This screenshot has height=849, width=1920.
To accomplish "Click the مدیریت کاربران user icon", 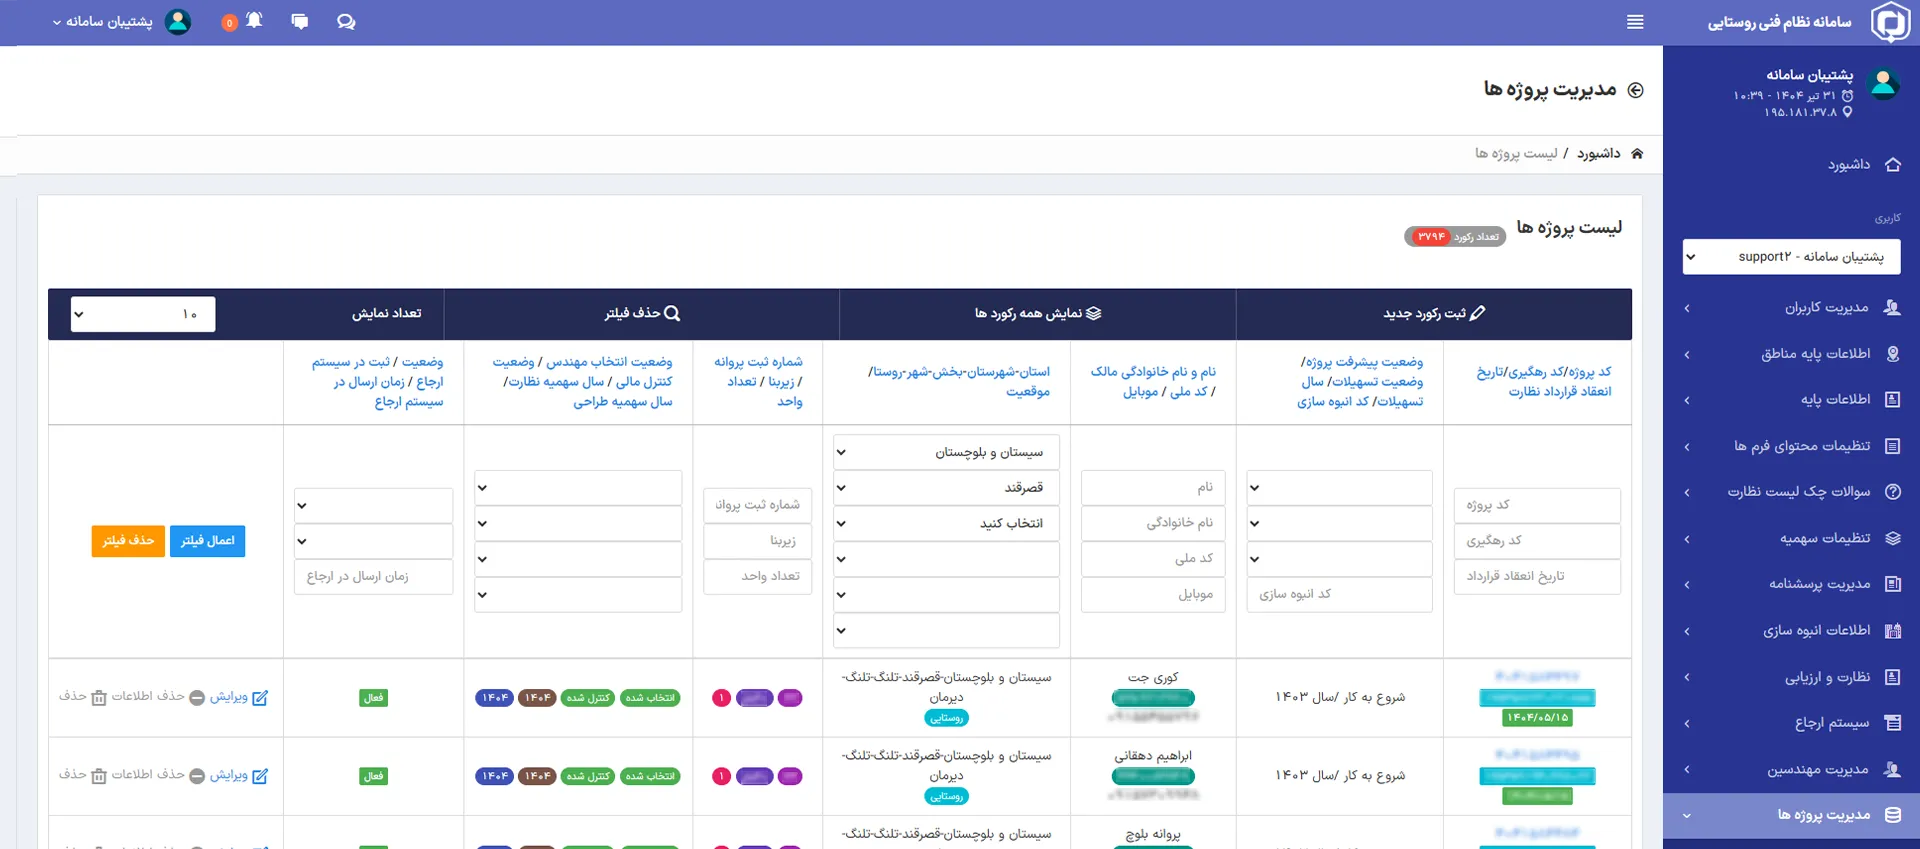I will (1892, 308).
